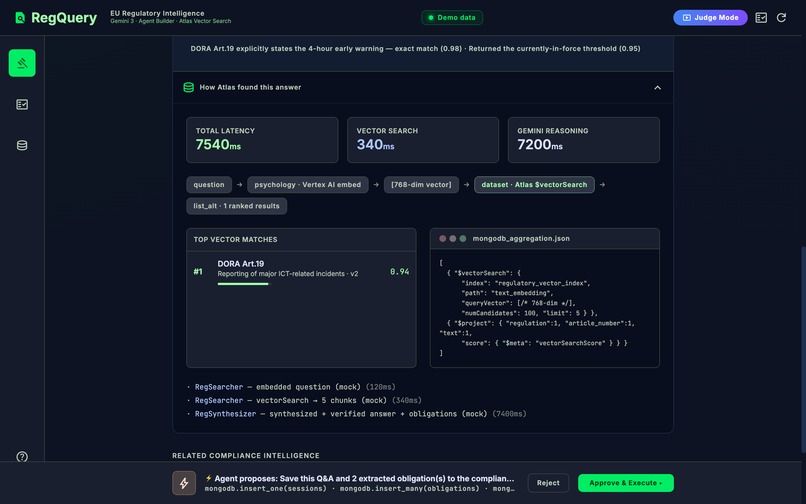Click the RegQuery title text
Viewport: 806px width, 504px height.
64,18
